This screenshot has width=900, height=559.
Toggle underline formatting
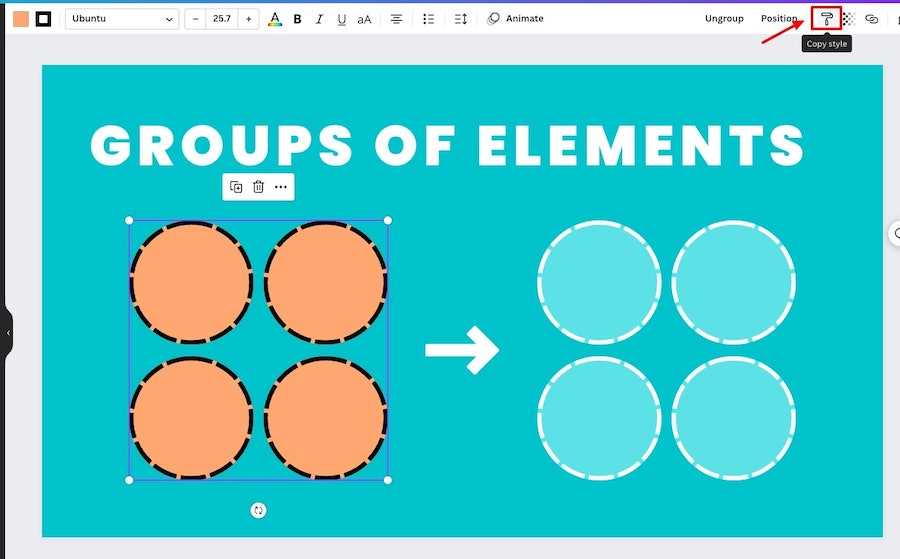pyautogui.click(x=342, y=19)
